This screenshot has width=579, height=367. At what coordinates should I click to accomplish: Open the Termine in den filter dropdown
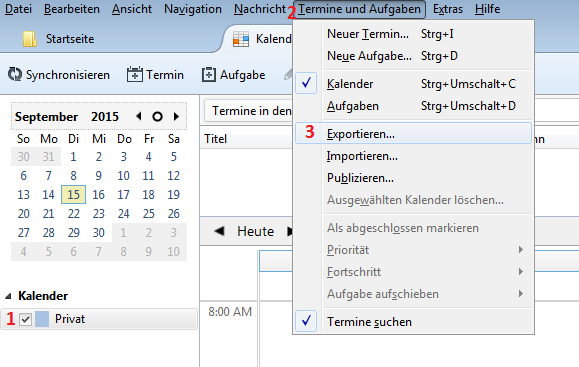248,111
